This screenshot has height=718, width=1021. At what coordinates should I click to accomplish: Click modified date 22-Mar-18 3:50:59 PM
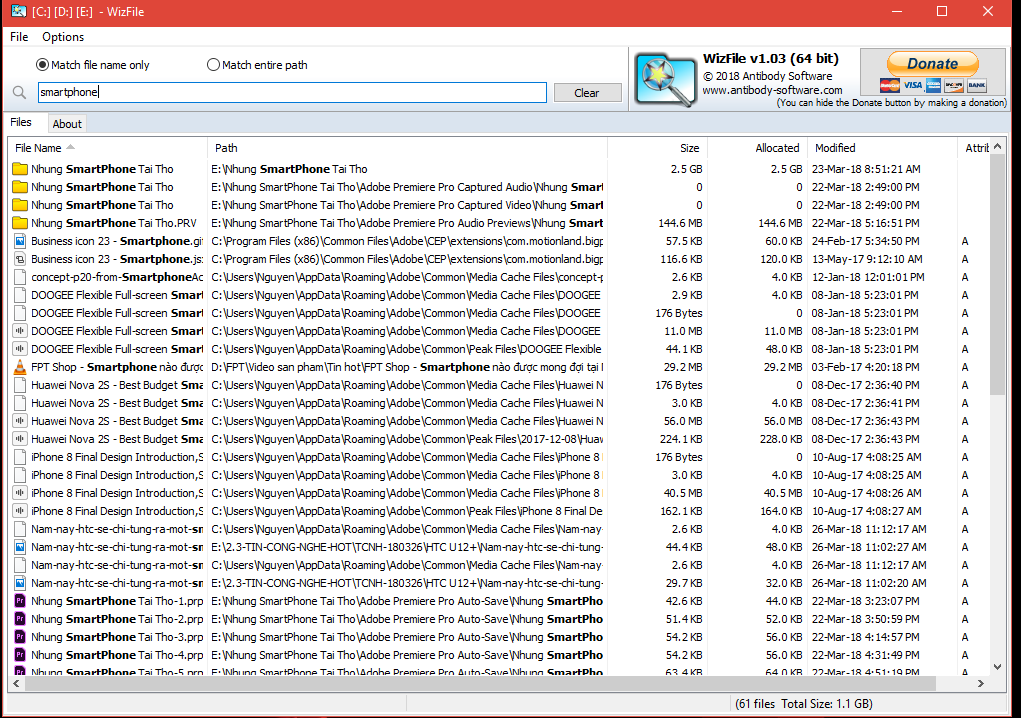tap(865, 619)
